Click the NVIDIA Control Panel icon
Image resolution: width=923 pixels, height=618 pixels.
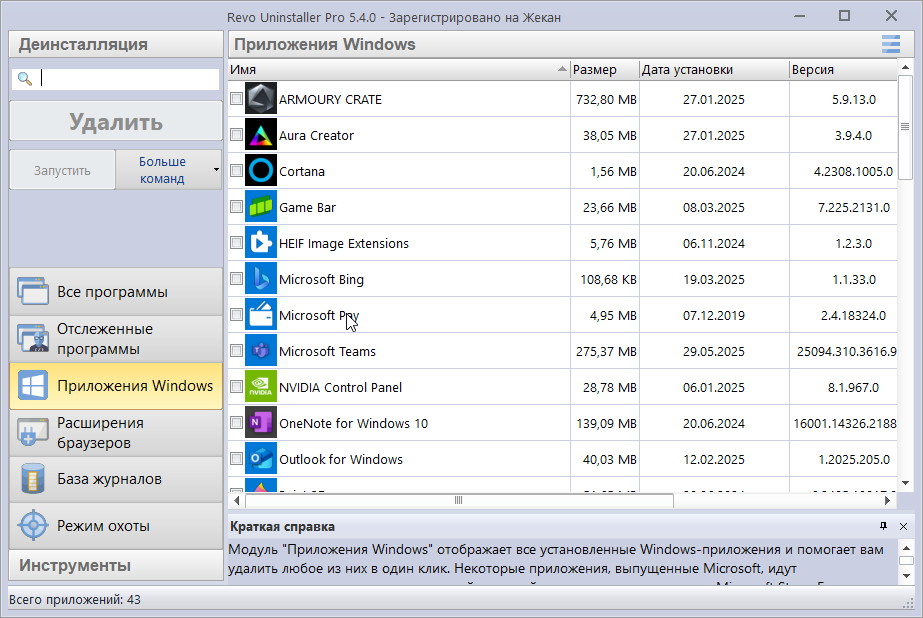(x=260, y=386)
